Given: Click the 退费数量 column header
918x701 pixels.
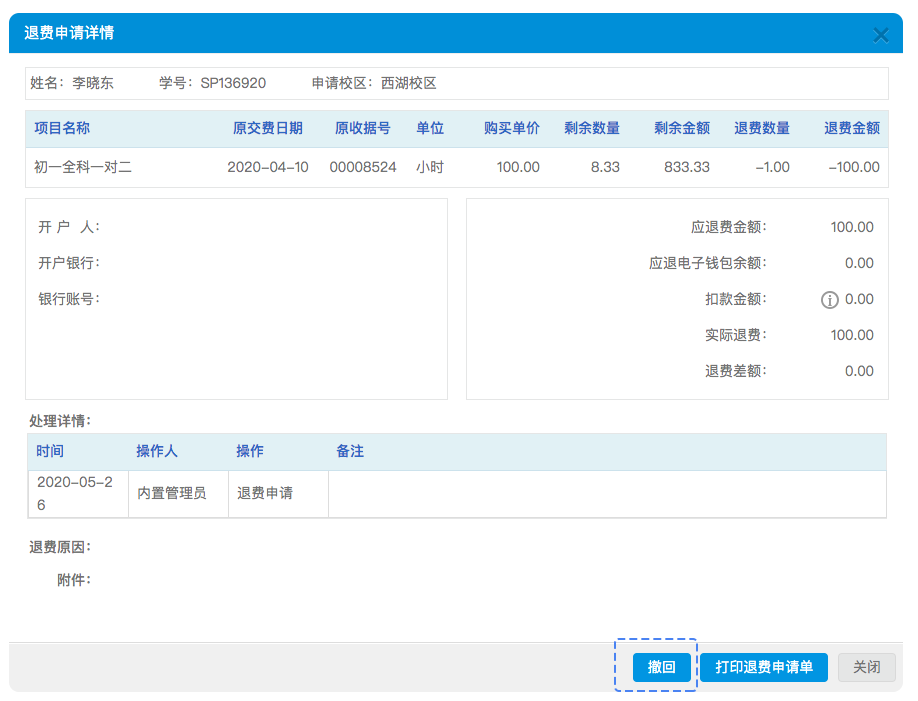Looking at the screenshot, I should click(x=762, y=128).
